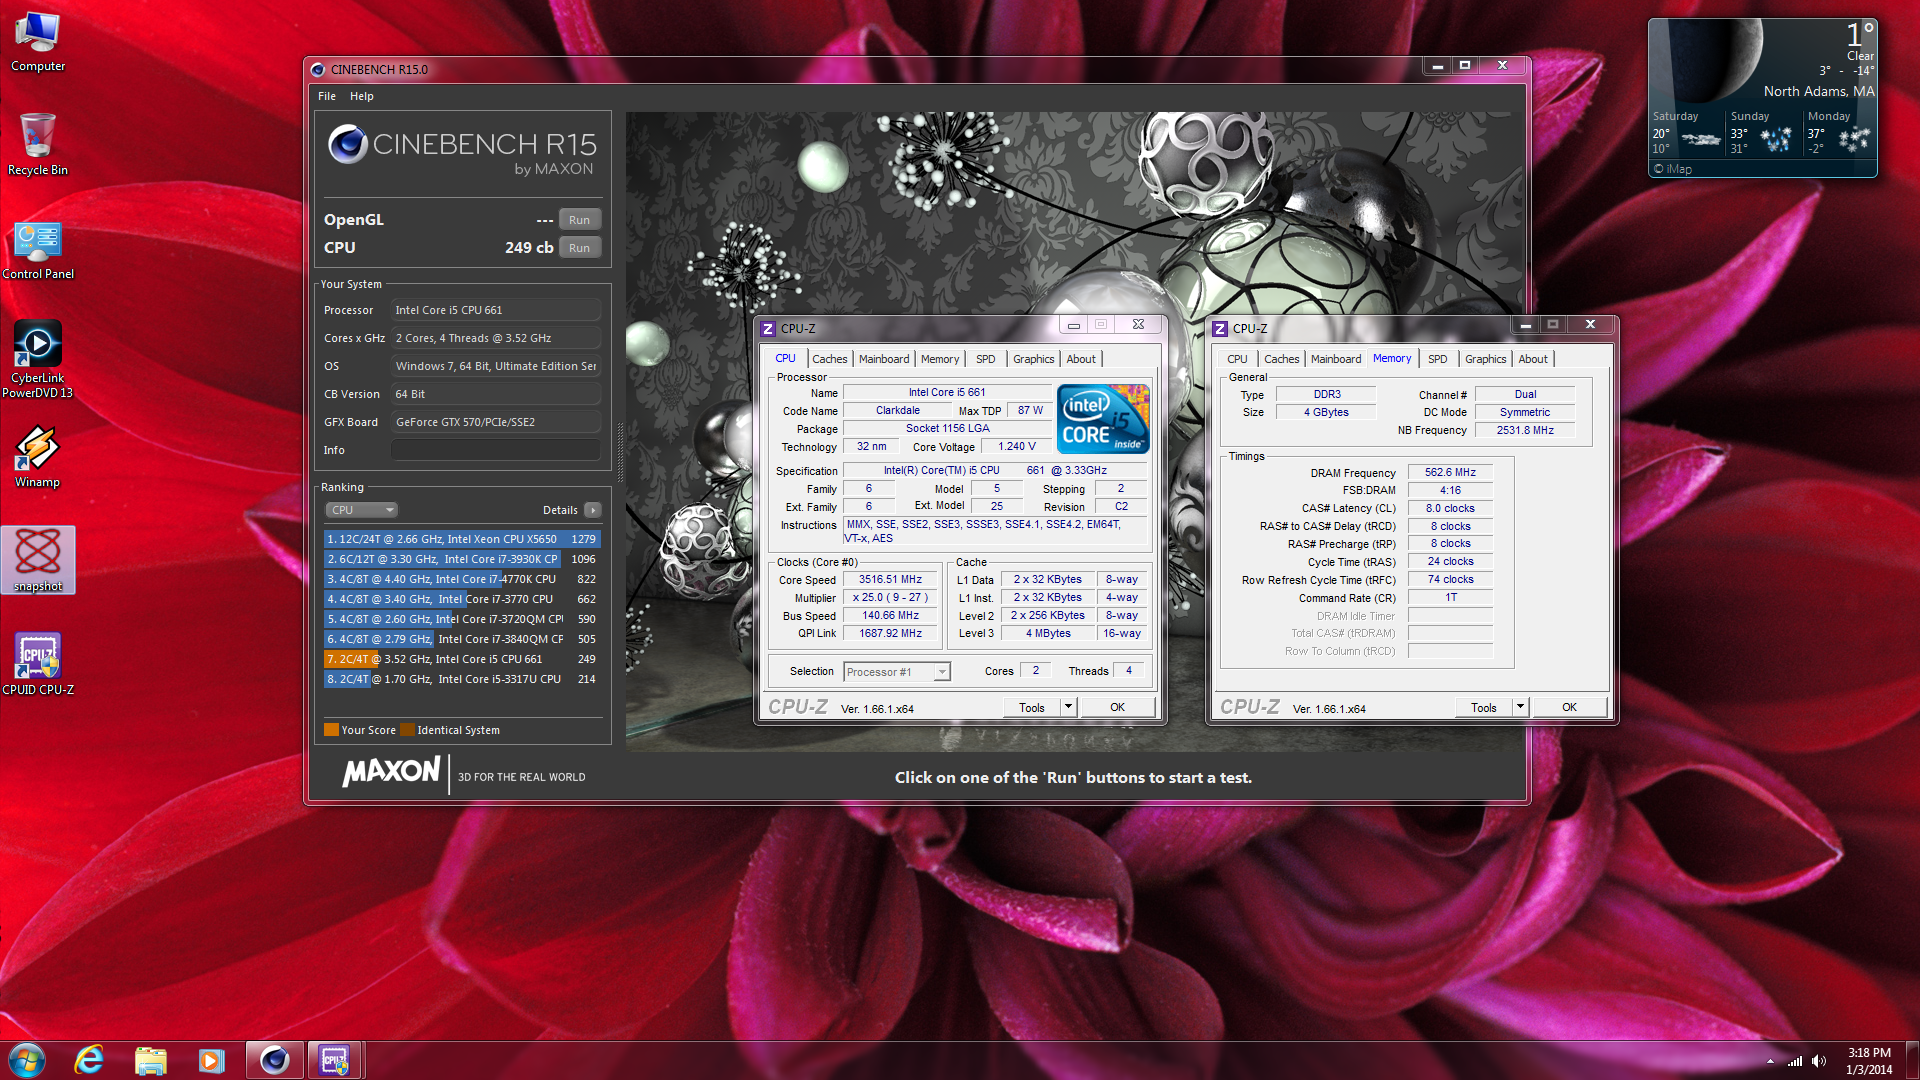Switch to CPU-Z taskbar icon
The height and width of the screenshot is (1080, 1920).
334,1060
